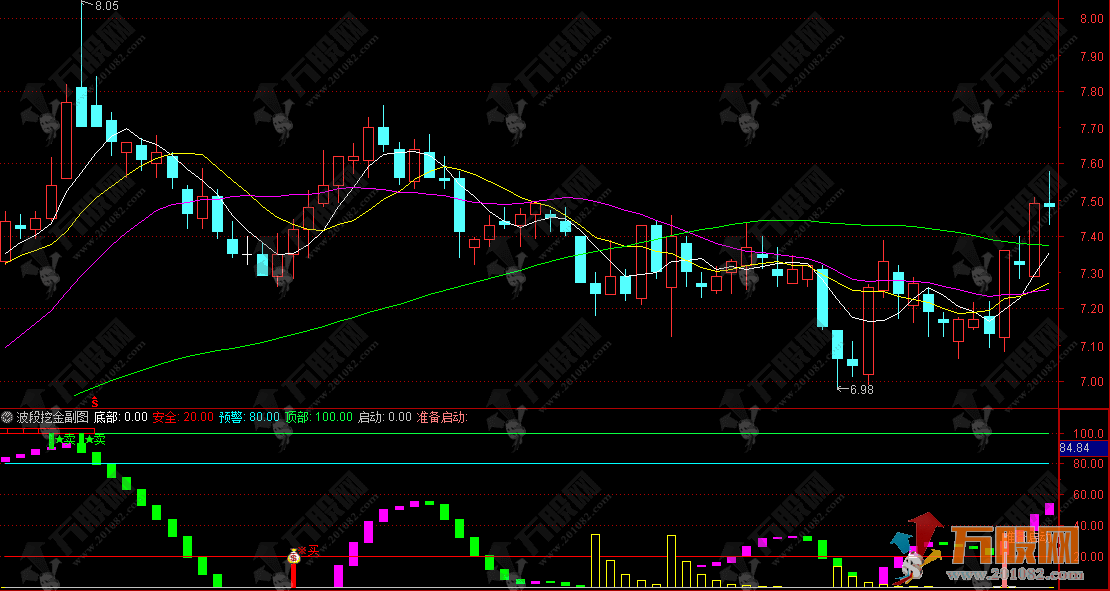Screen dimensions: 1110x591
Task: Click the 7.30 price axis label
Action: click(x=1092, y=273)
